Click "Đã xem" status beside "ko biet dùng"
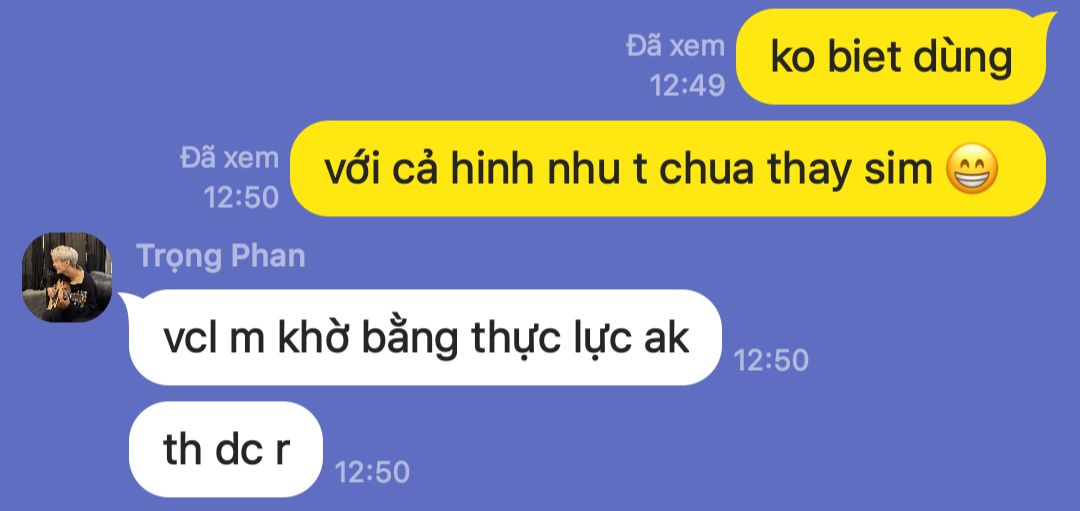This screenshot has height=511, width=1080. [x=676, y=46]
